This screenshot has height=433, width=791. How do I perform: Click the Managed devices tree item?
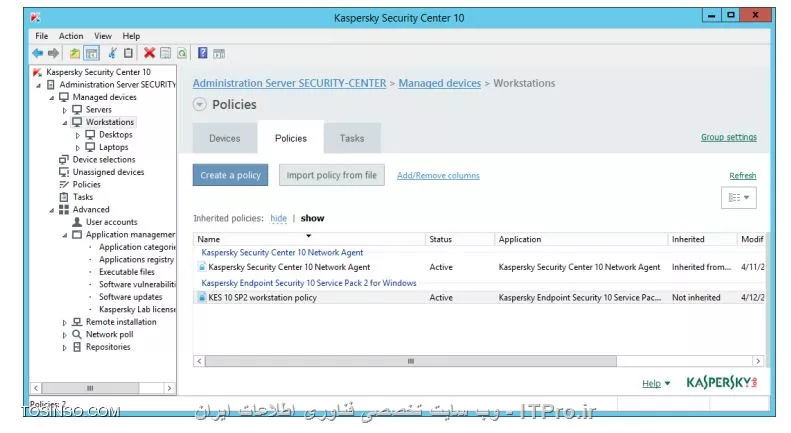coord(104,97)
